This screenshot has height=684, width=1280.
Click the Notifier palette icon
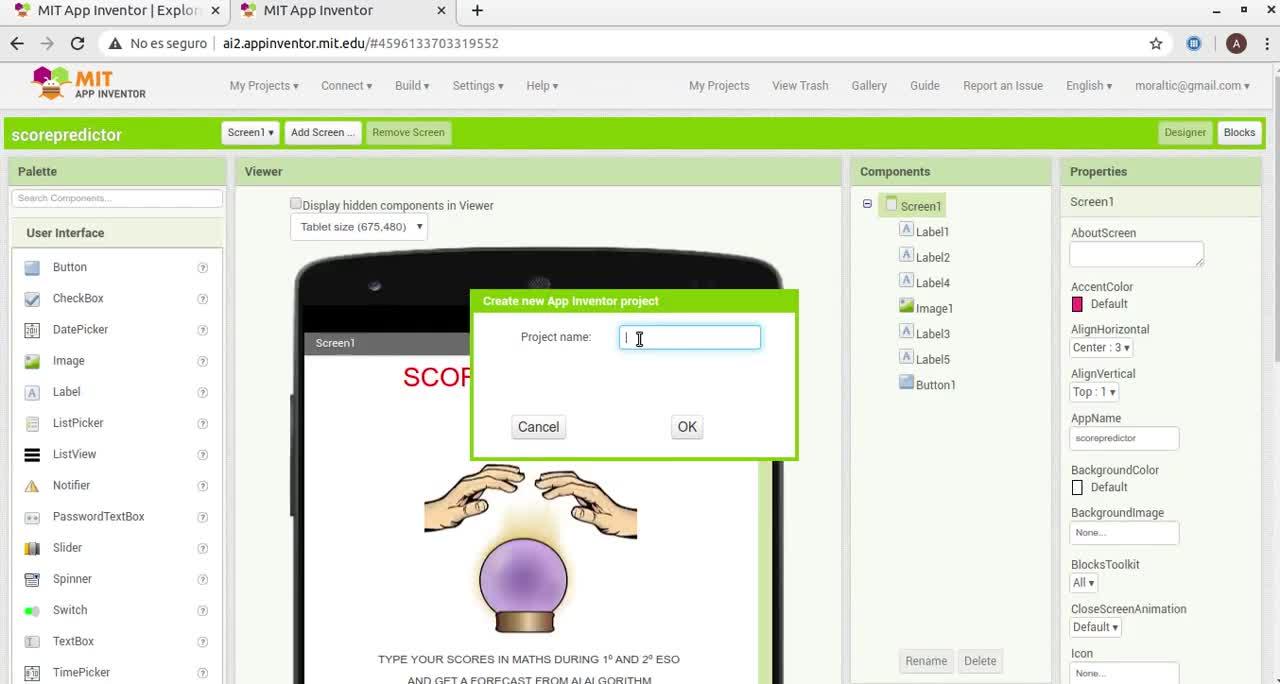pyautogui.click(x=32, y=485)
